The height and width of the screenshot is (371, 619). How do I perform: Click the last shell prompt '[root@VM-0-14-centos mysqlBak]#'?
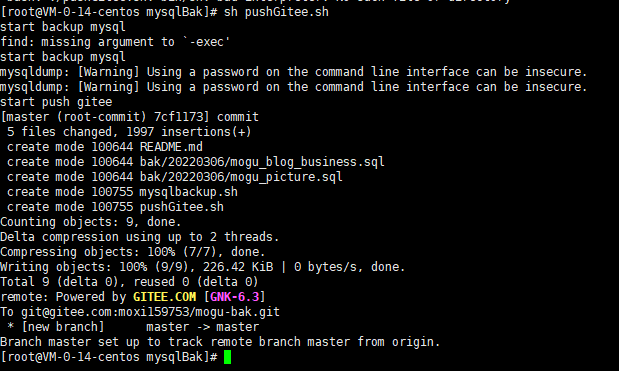tap(109, 357)
